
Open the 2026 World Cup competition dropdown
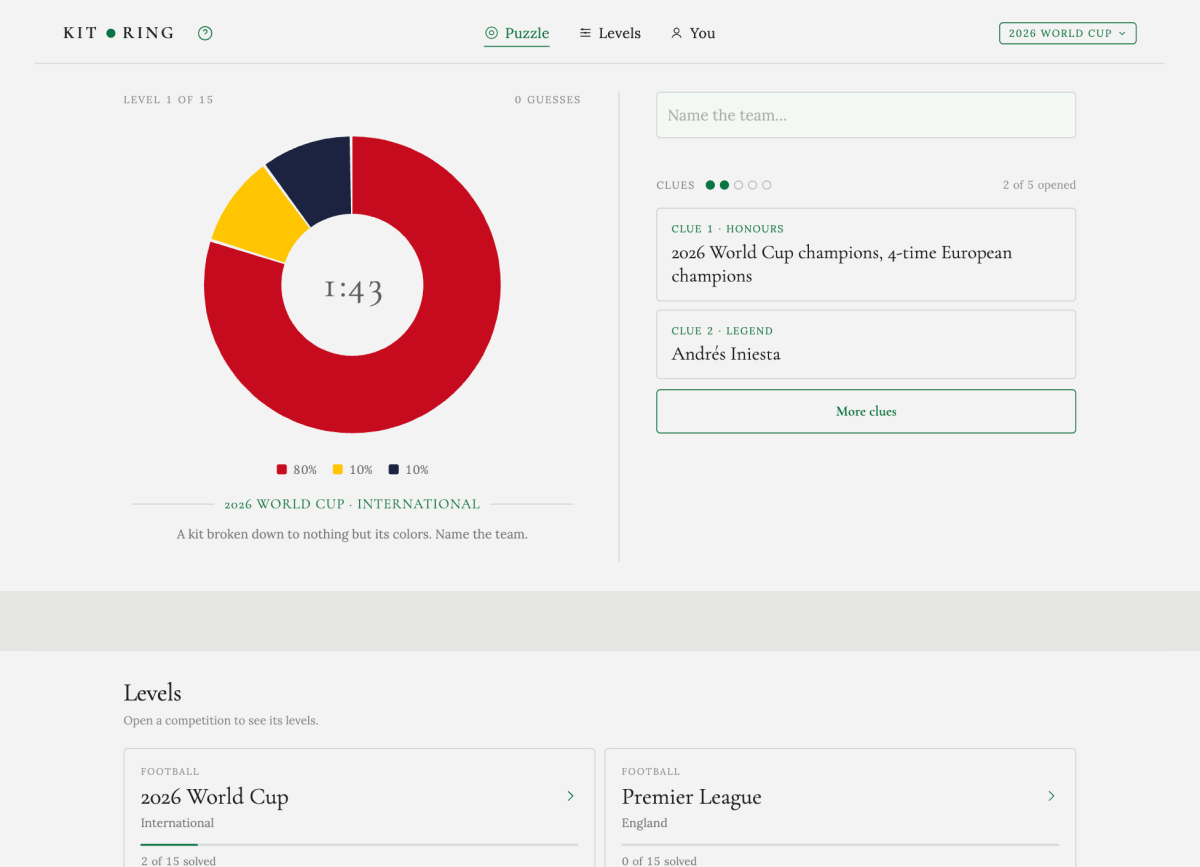[1068, 33]
